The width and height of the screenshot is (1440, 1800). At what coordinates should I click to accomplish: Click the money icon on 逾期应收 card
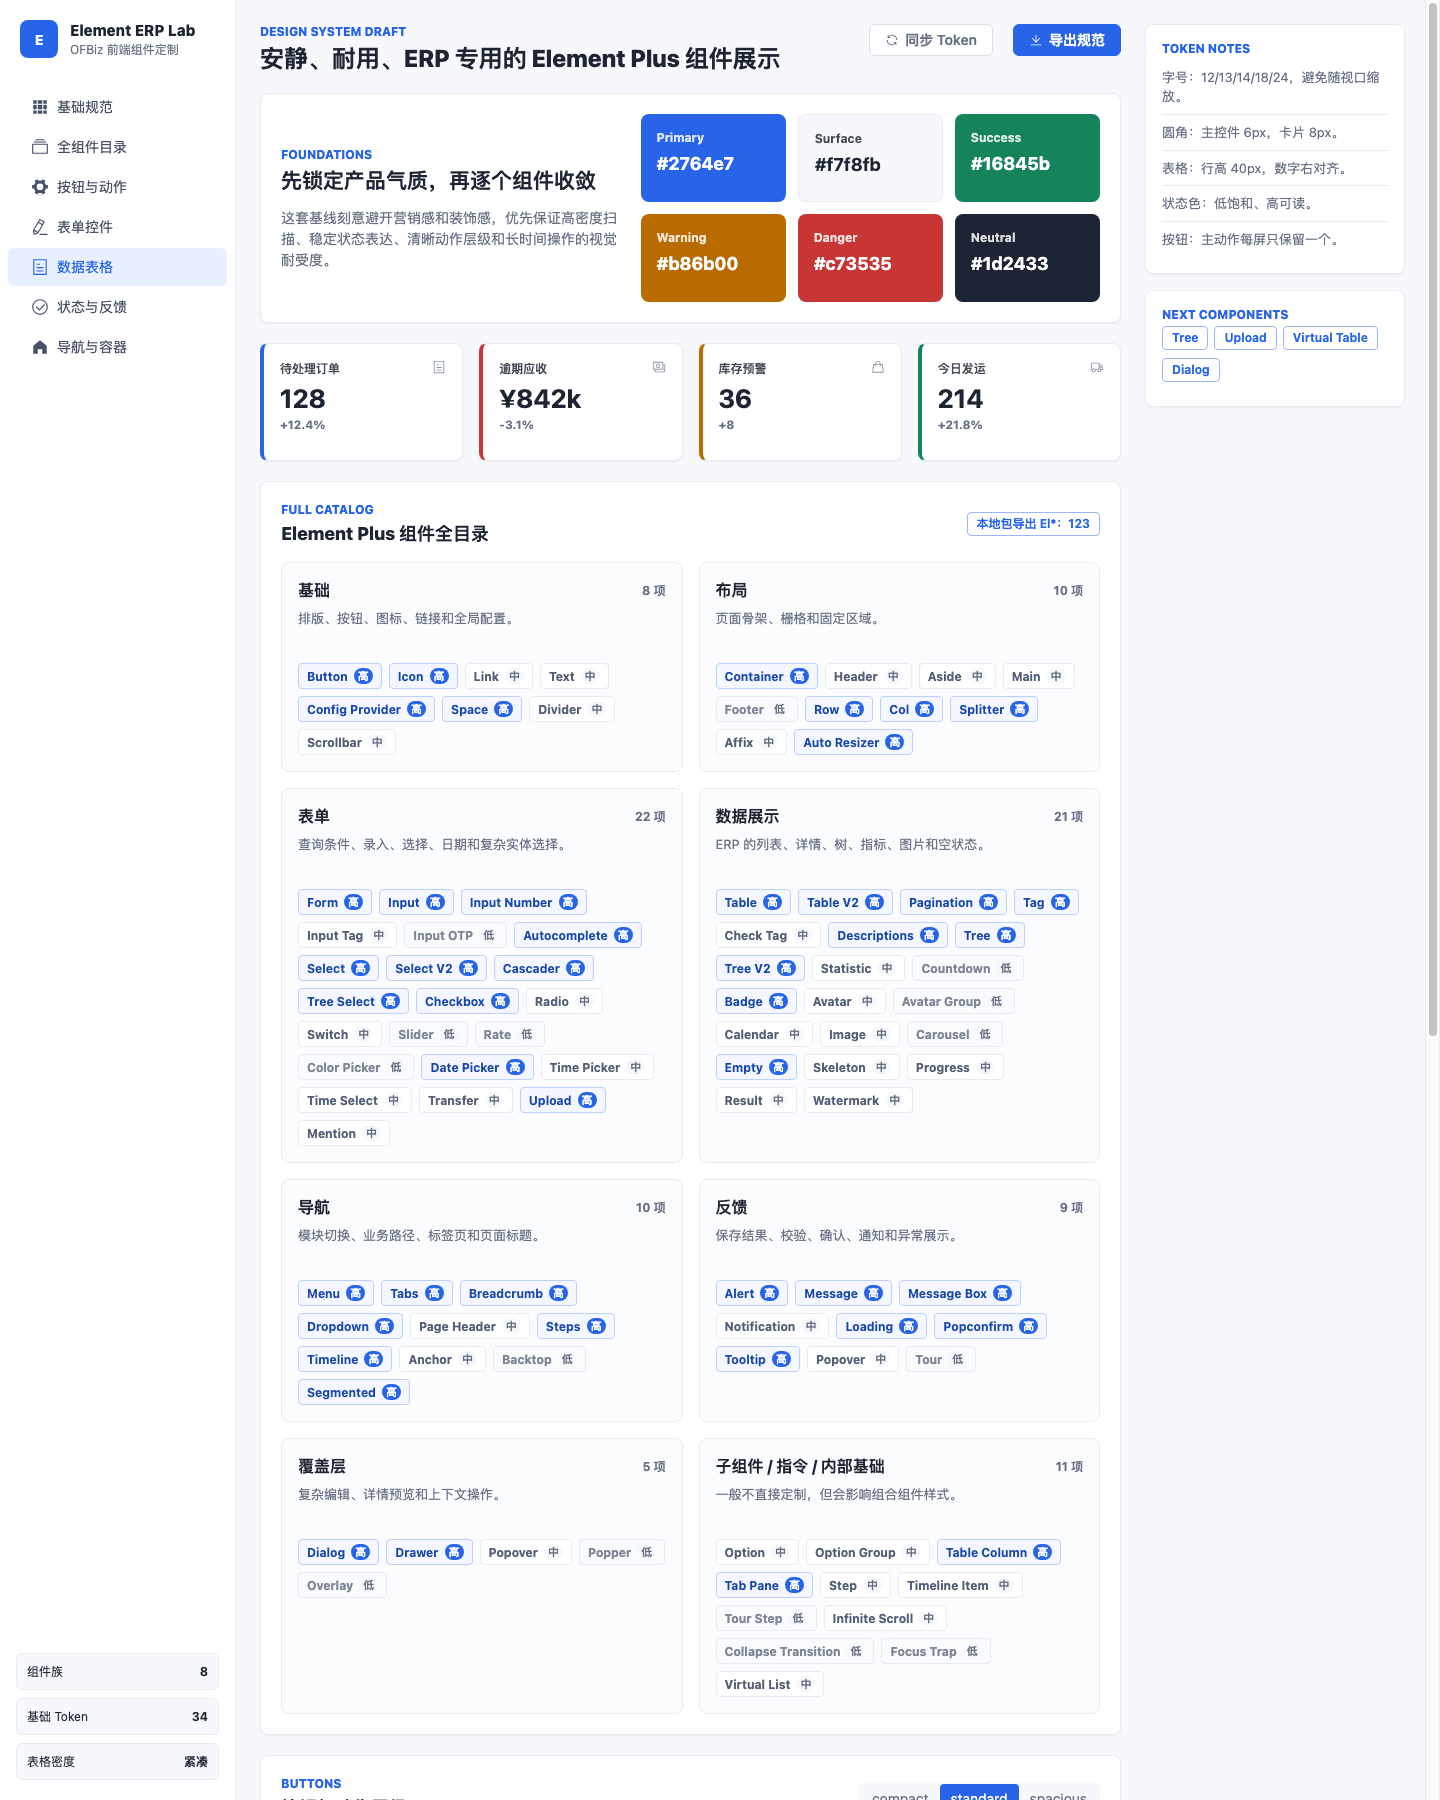coord(659,367)
